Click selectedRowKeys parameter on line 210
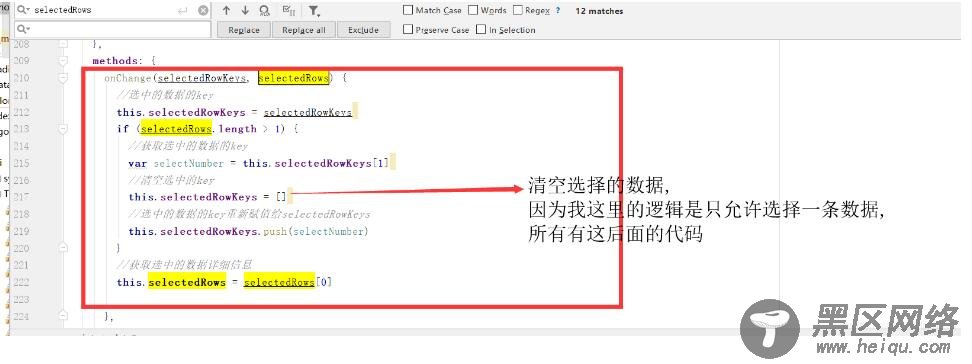This screenshot has width=972, height=364. (x=201, y=78)
